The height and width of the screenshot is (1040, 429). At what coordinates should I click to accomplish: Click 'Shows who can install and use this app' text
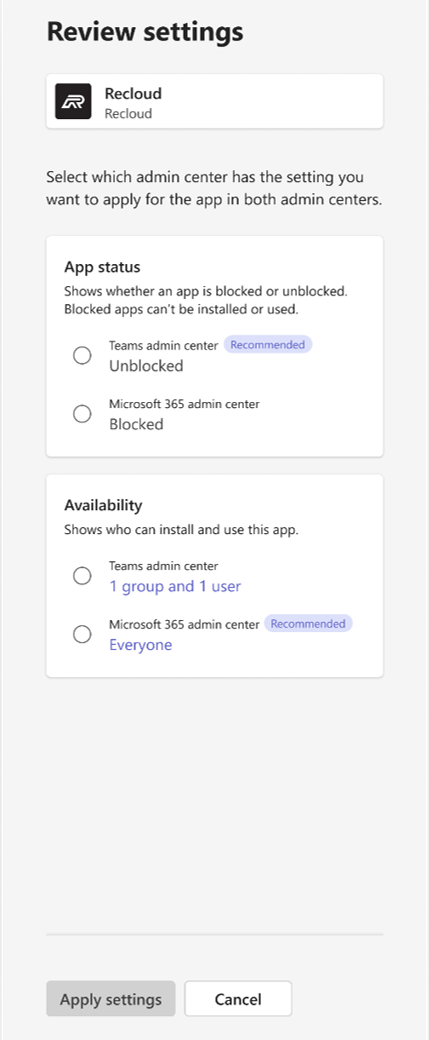tap(181, 530)
